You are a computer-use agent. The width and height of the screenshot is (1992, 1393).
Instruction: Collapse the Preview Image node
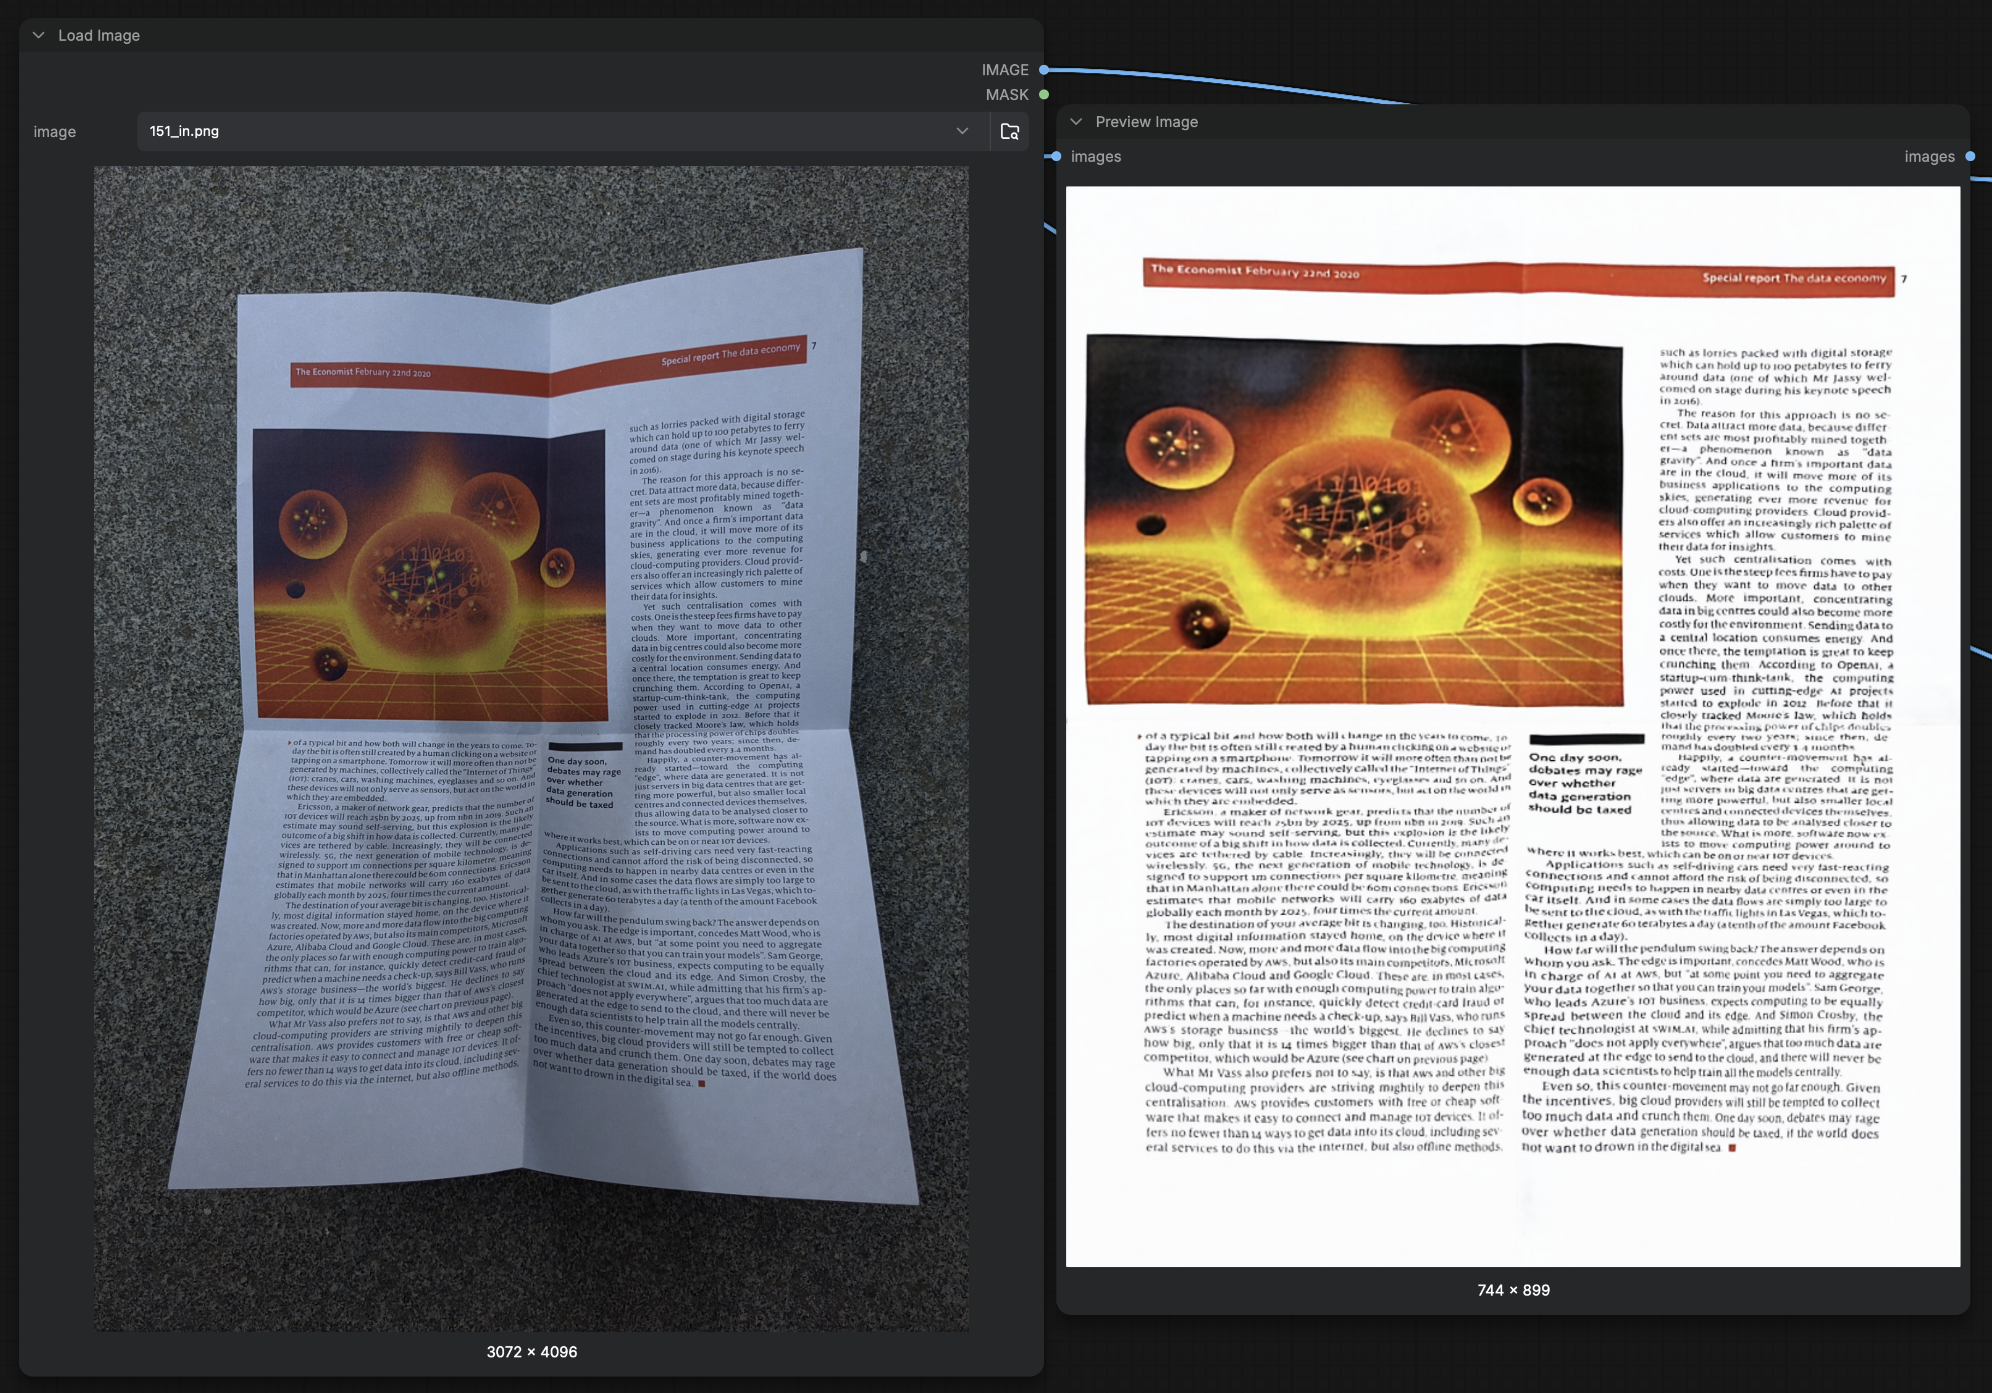[x=1076, y=121]
